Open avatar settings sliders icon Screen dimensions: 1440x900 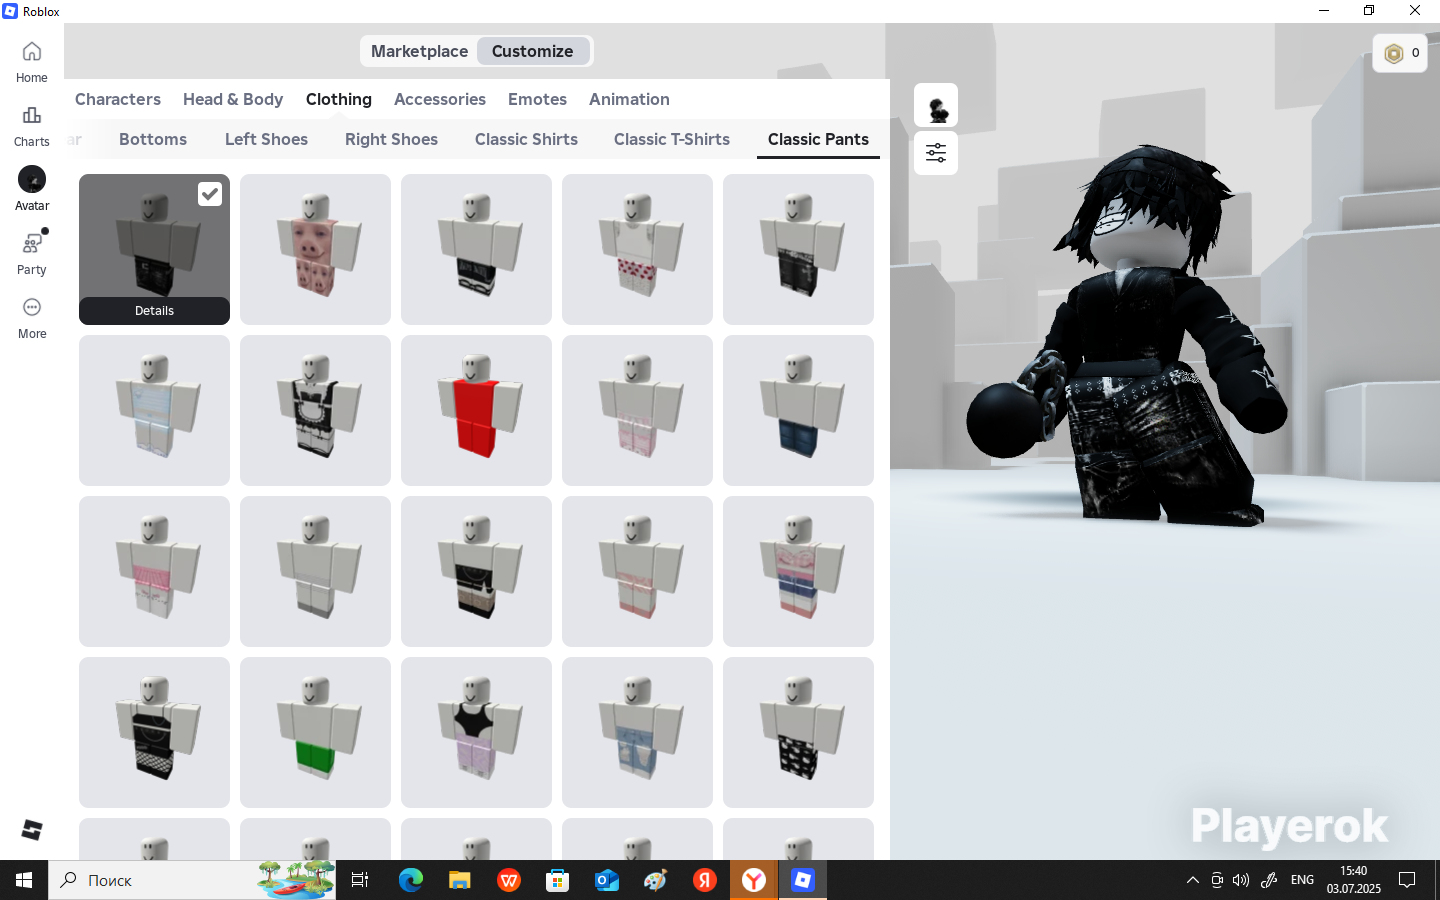click(x=936, y=153)
